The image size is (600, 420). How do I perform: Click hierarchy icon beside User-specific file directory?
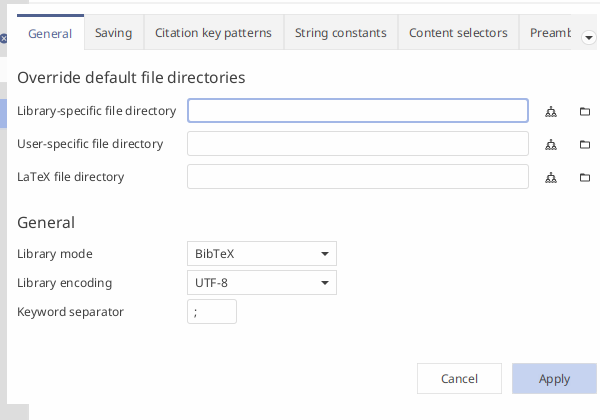click(551, 144)
